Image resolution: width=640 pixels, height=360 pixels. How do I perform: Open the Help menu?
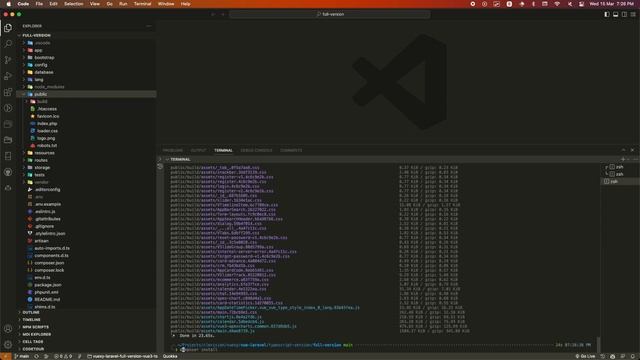coord(185,4)
